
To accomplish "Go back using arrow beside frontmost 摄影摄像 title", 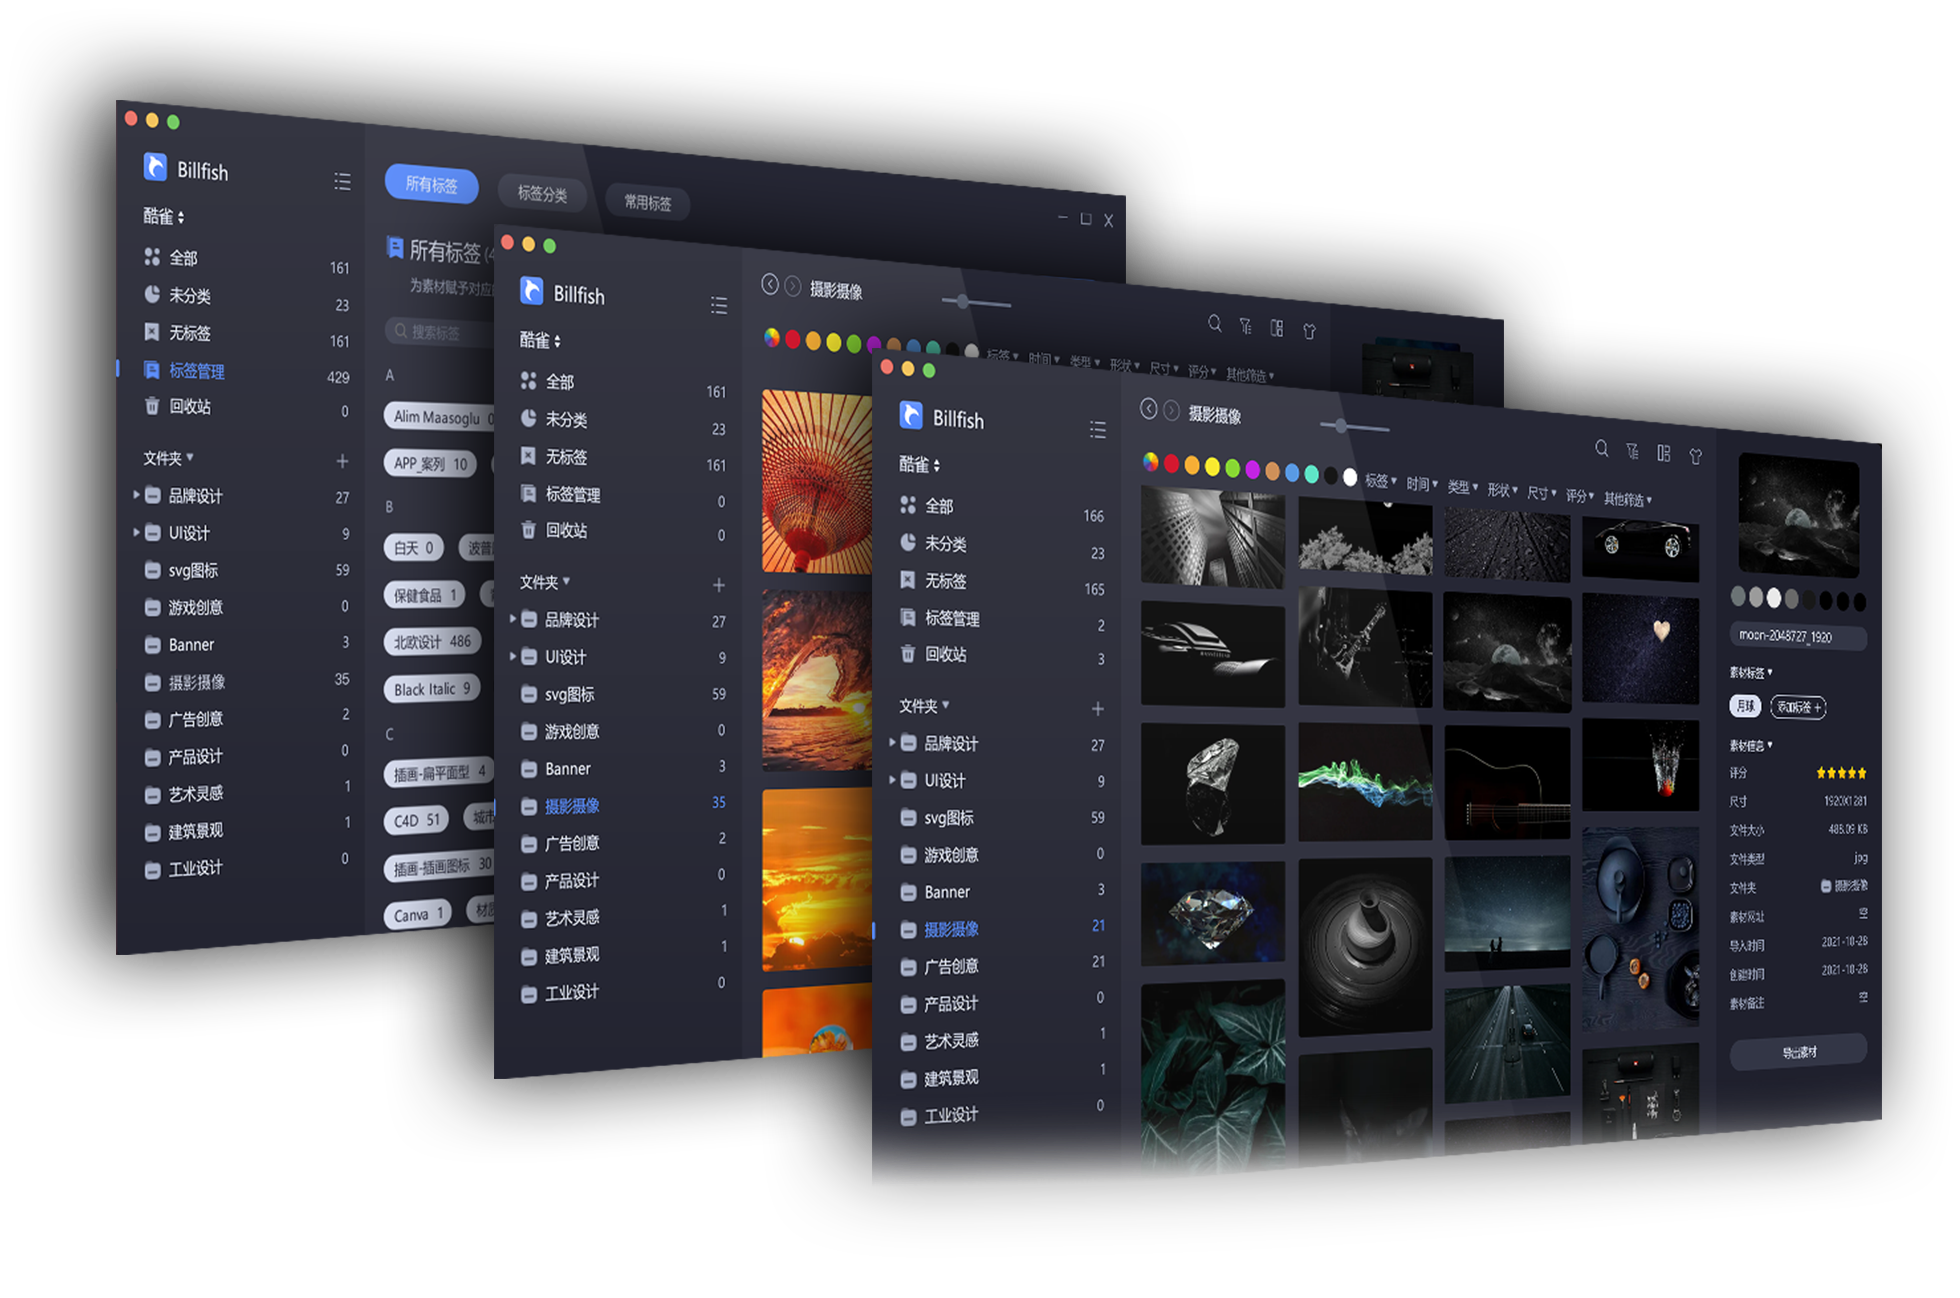I will click(1149, 408).
